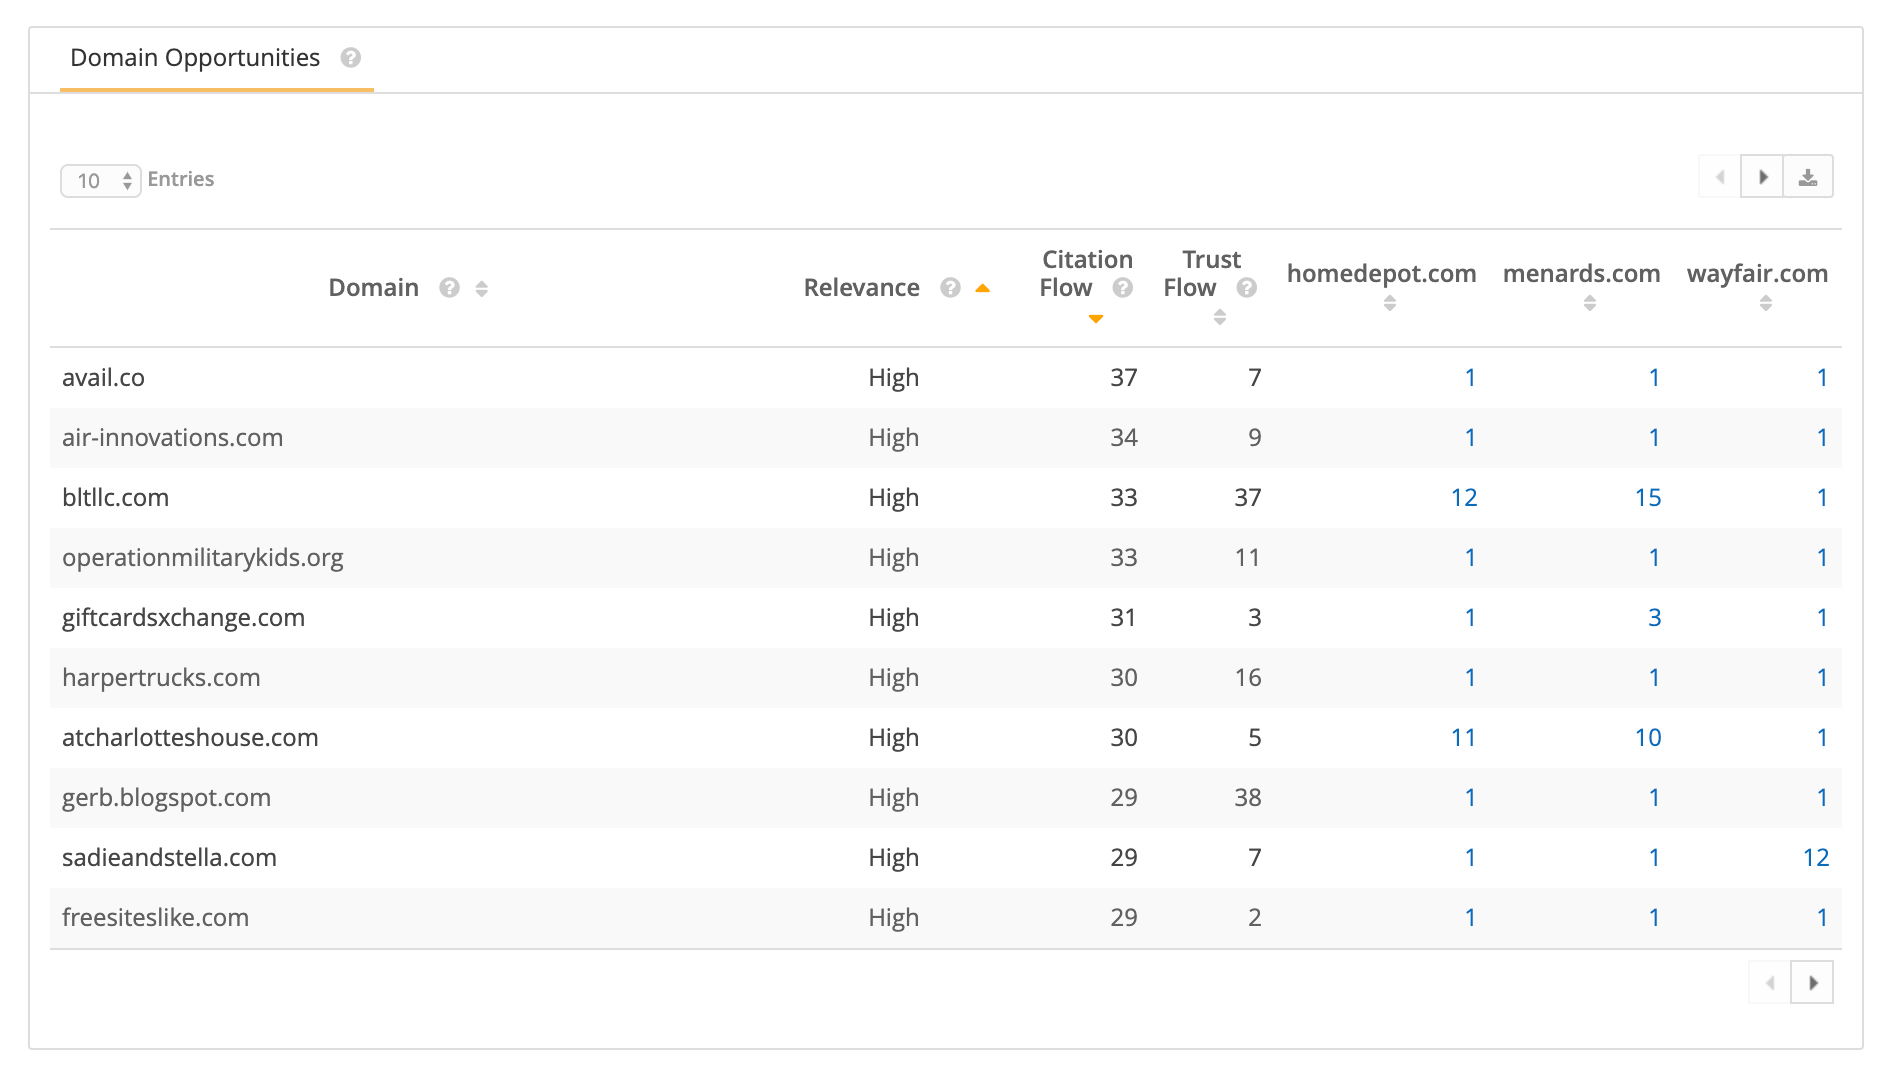The width and height of the screenshot is (1888, 1082).
Task: Select giftcardsxchange.com domain
Action: pyautogui.click(x=184, y=618)
